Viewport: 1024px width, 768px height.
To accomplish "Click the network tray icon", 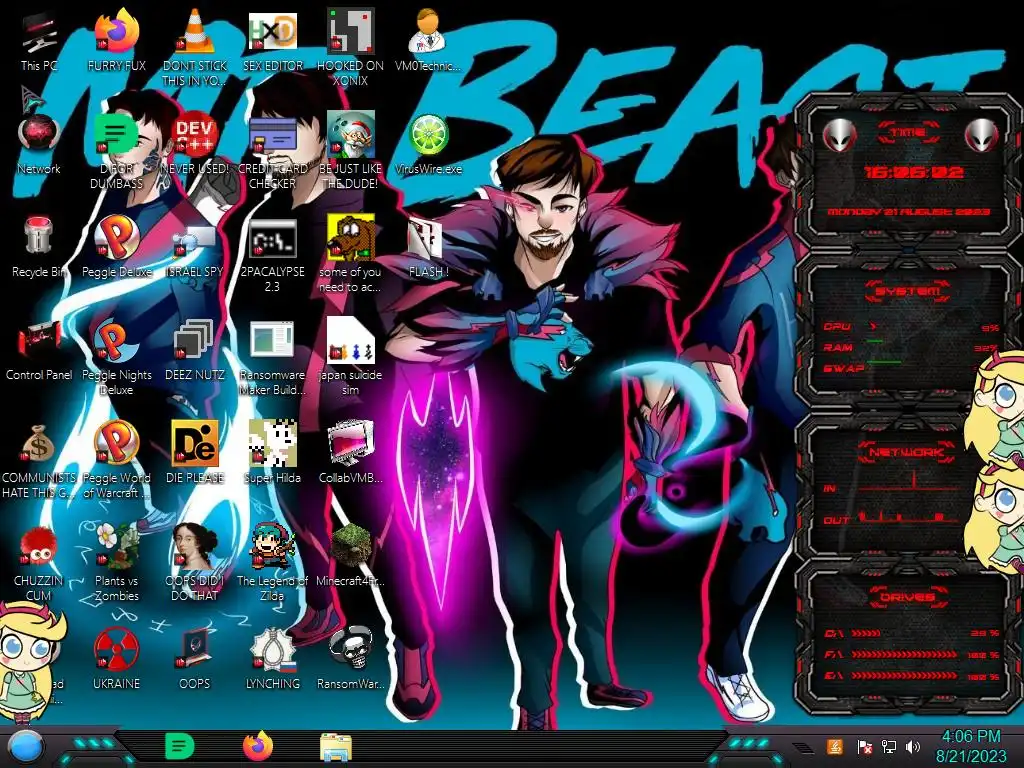I will [888, 746].
